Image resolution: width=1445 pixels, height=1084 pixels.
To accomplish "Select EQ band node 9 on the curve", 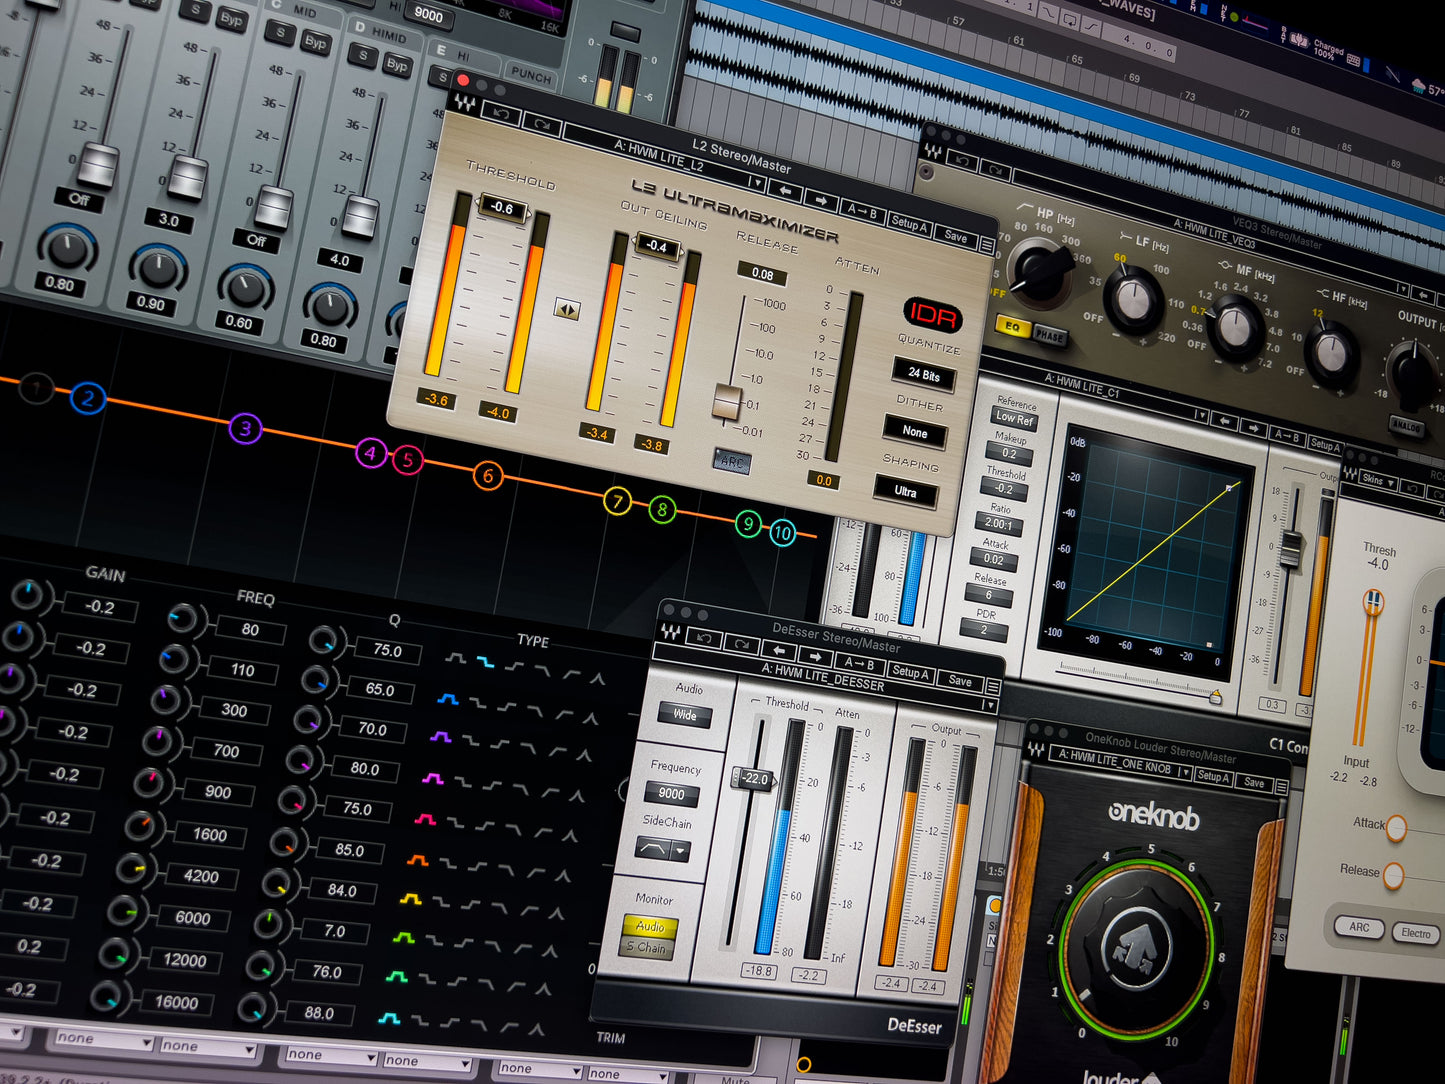I will tap(748, 523).
